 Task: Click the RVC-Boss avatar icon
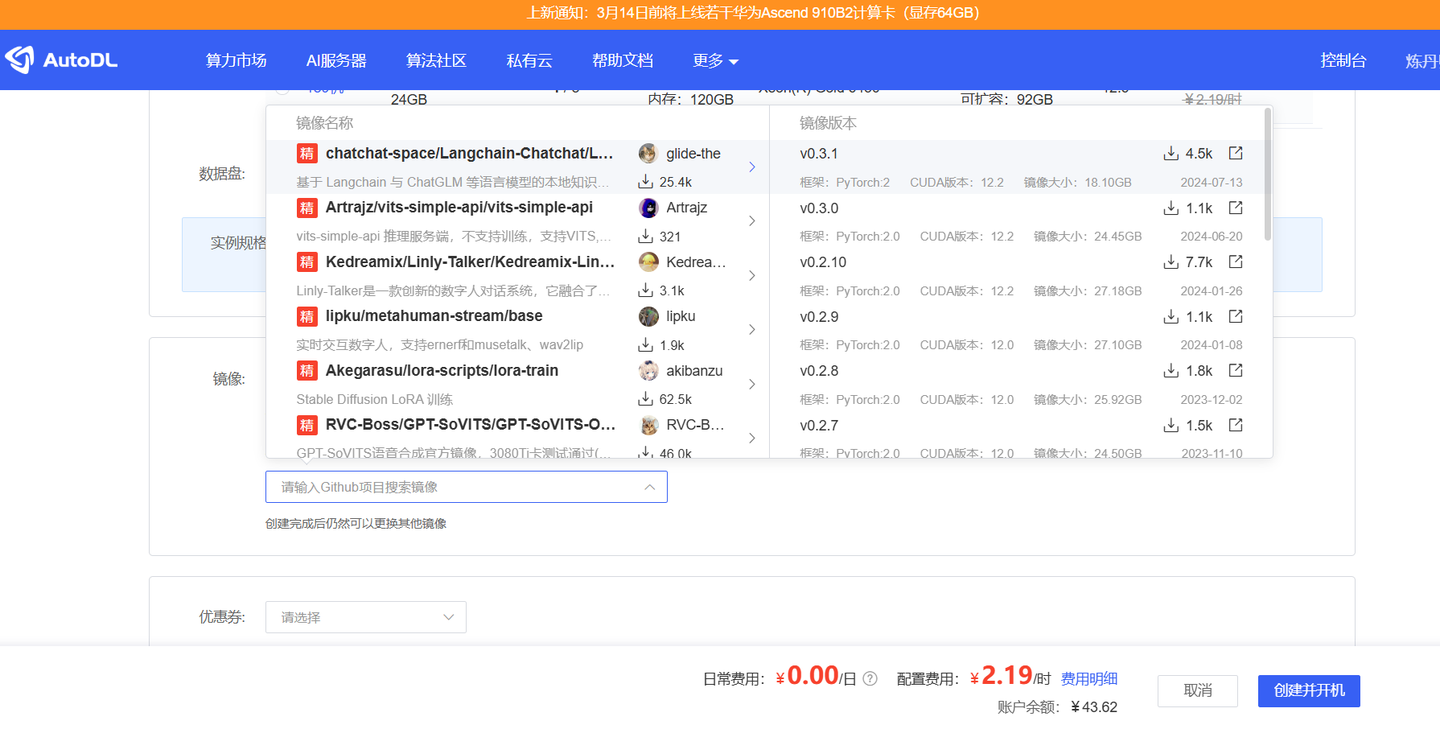(x=651, y=424)
